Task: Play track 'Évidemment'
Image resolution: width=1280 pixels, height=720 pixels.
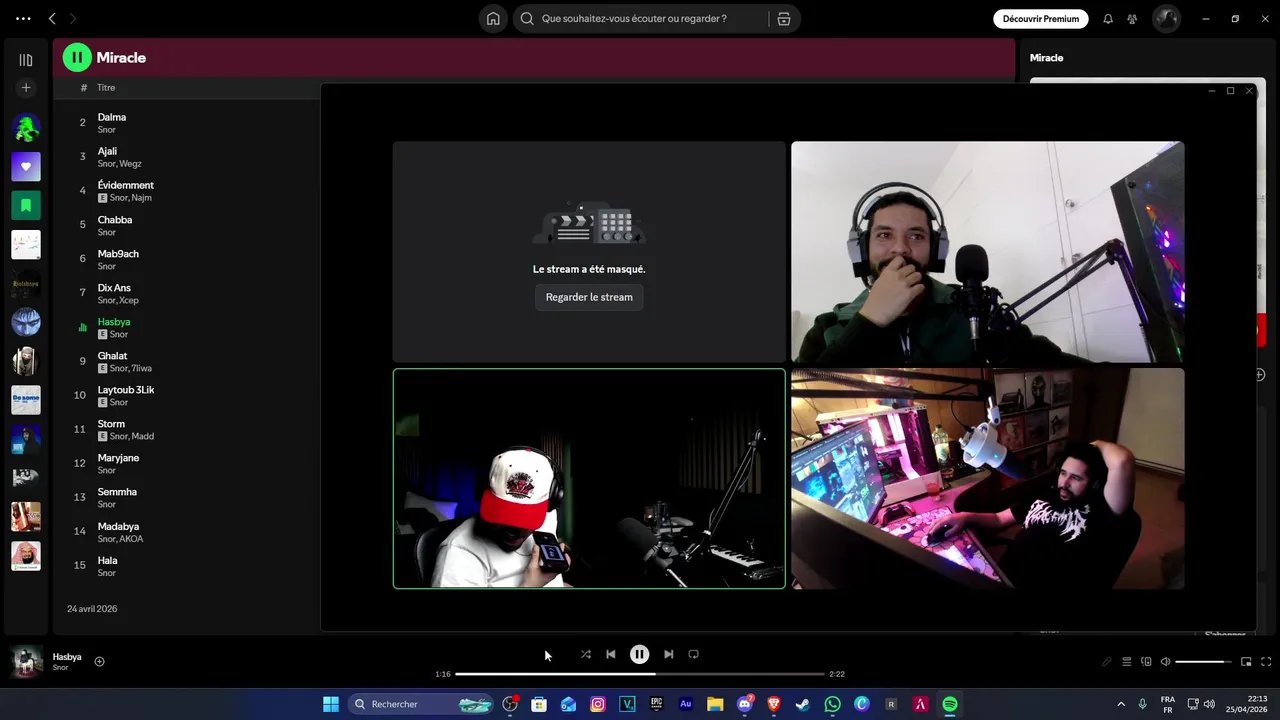Action: (x=126, y=185)
